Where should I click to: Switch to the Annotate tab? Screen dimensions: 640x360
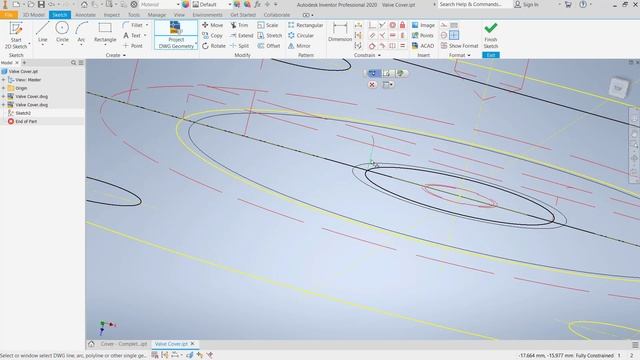[85, 15]
